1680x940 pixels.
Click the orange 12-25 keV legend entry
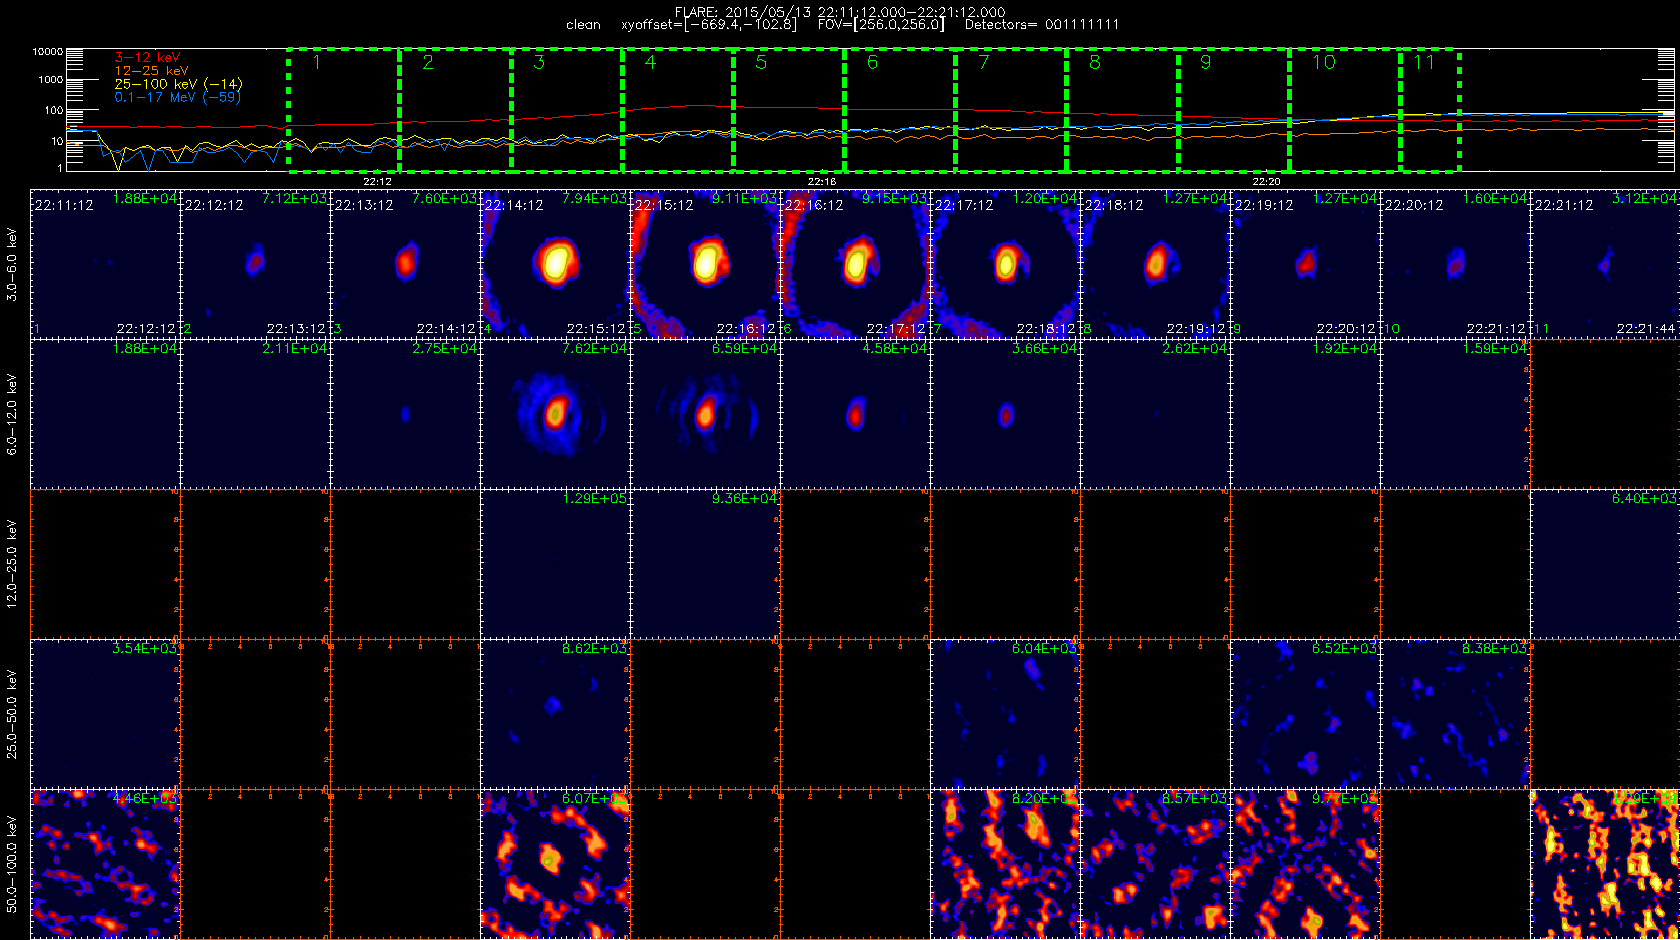[x=151, y=71]
